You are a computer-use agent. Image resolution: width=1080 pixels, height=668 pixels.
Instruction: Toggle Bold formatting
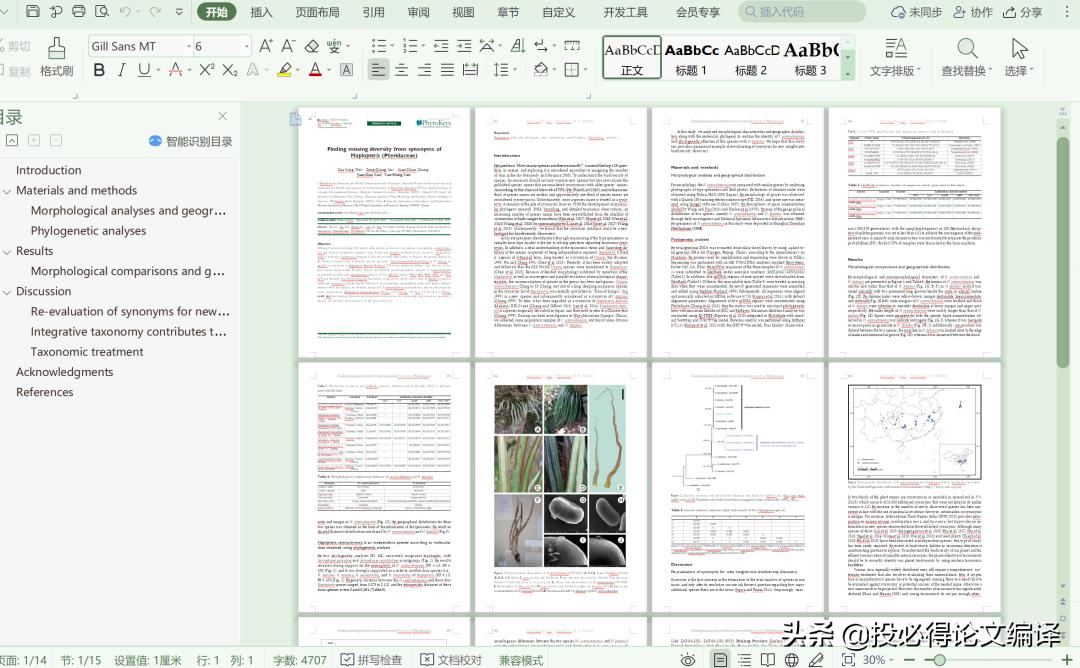coord(99,70)
